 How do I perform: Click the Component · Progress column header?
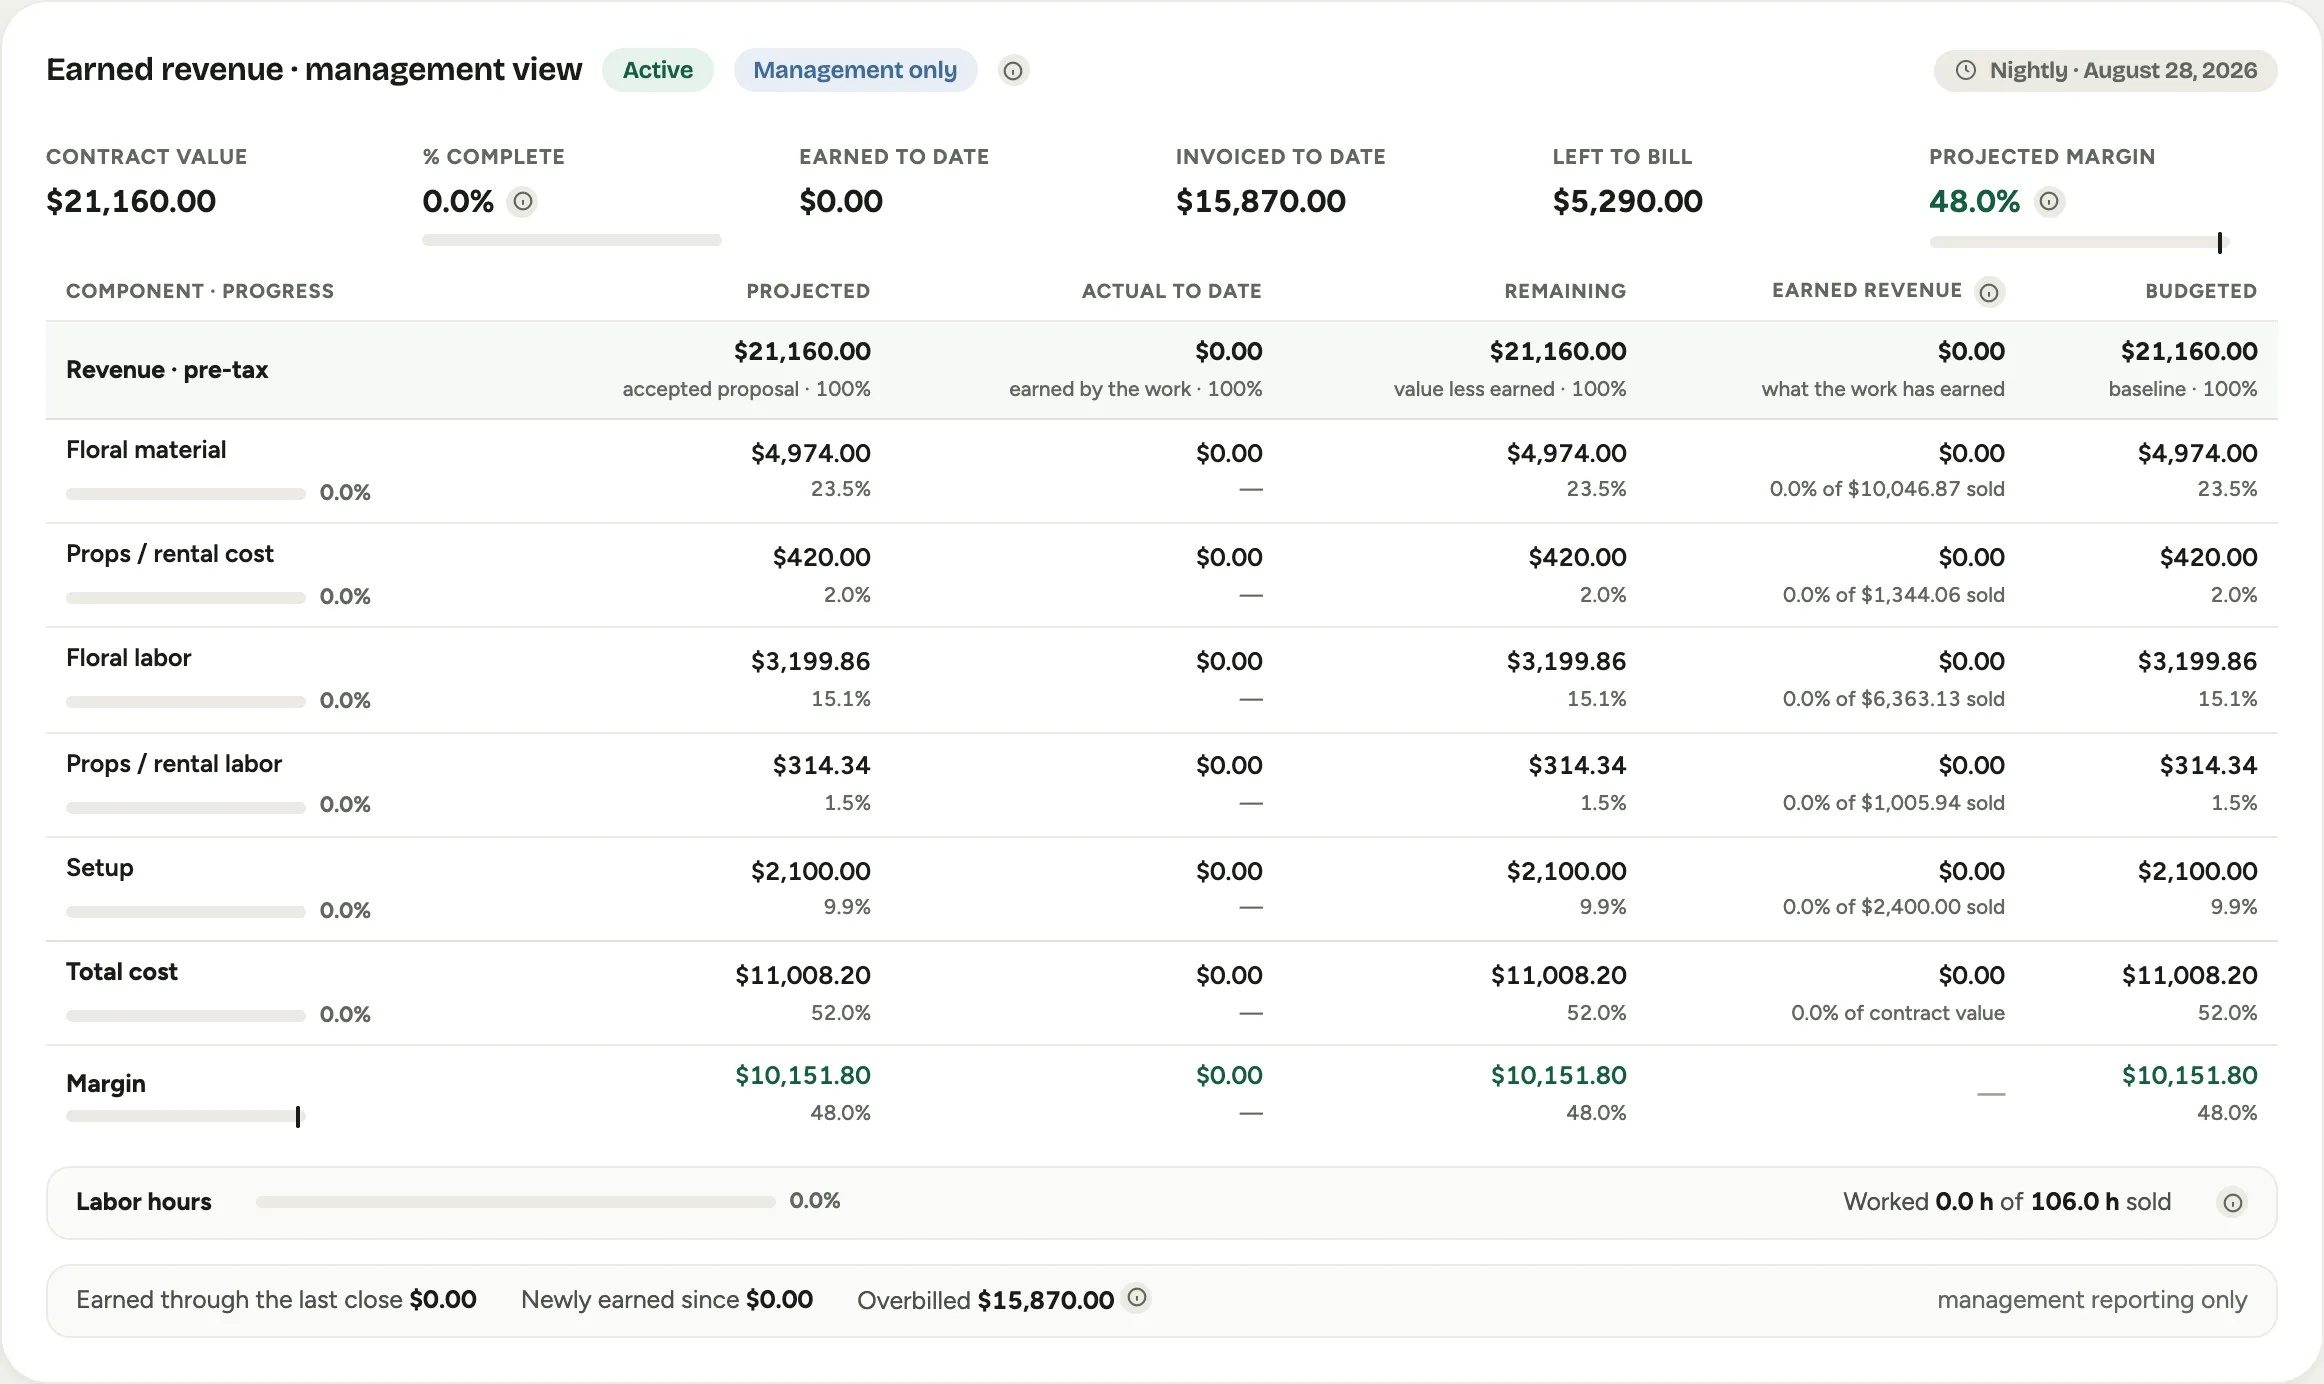[x=200, y=291]
